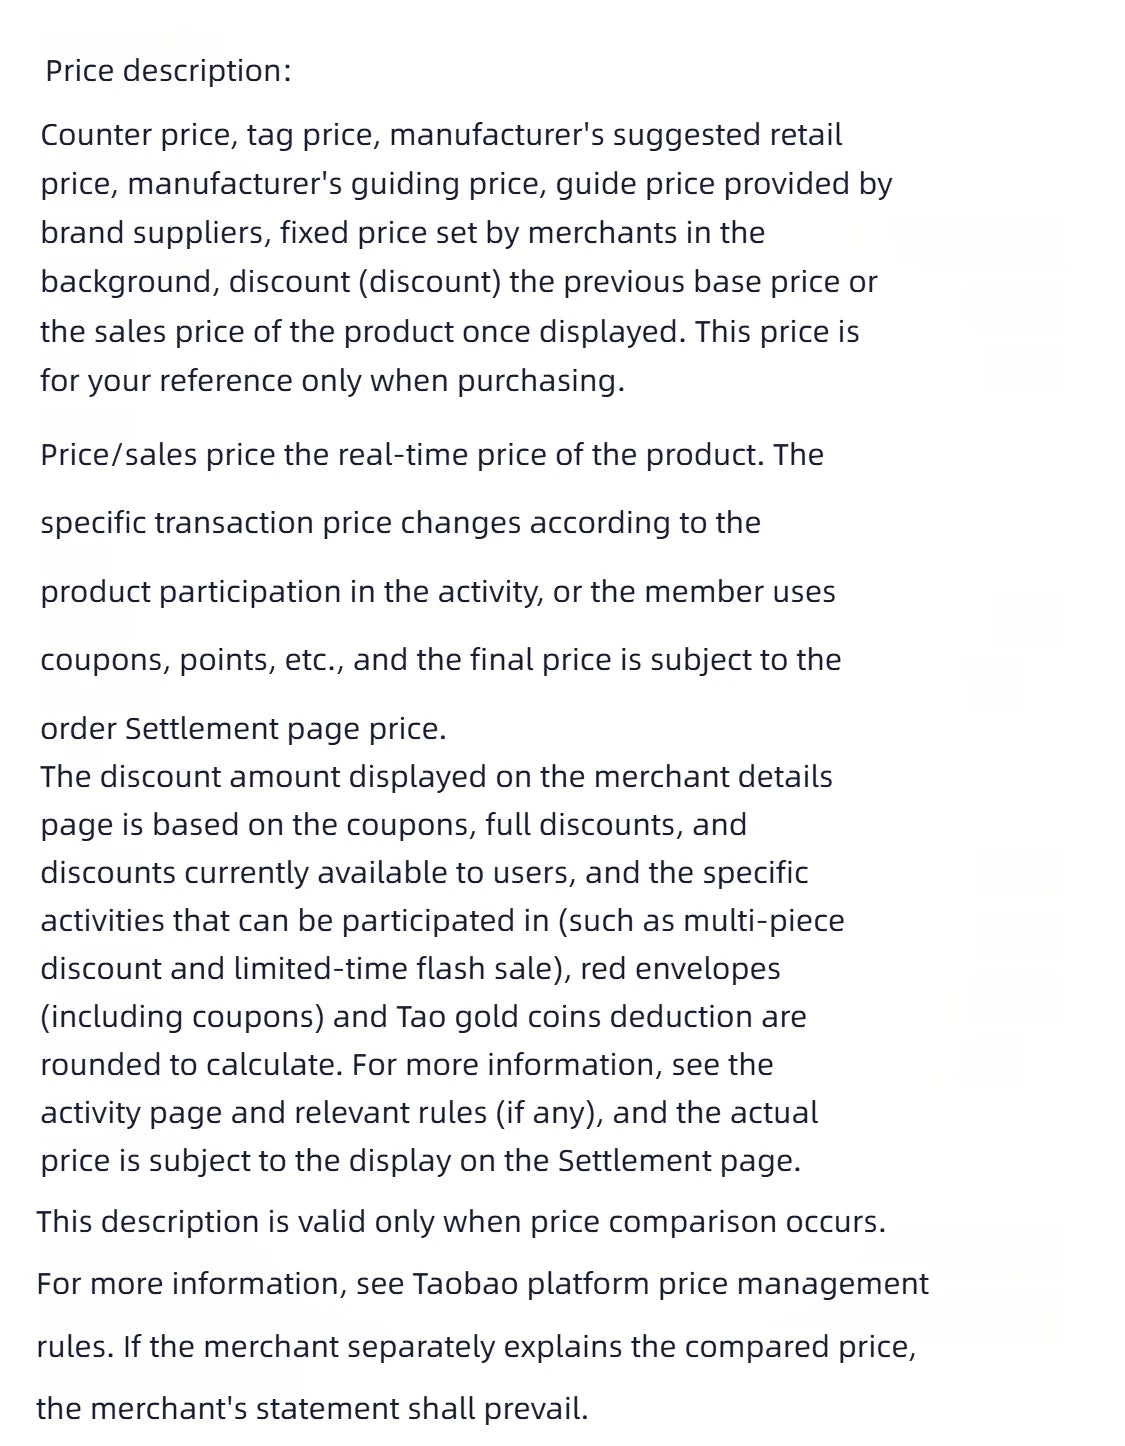Click the text 'order Settlement page price.'
This screenshot has width=1125, height=1446.
point(243,729)
